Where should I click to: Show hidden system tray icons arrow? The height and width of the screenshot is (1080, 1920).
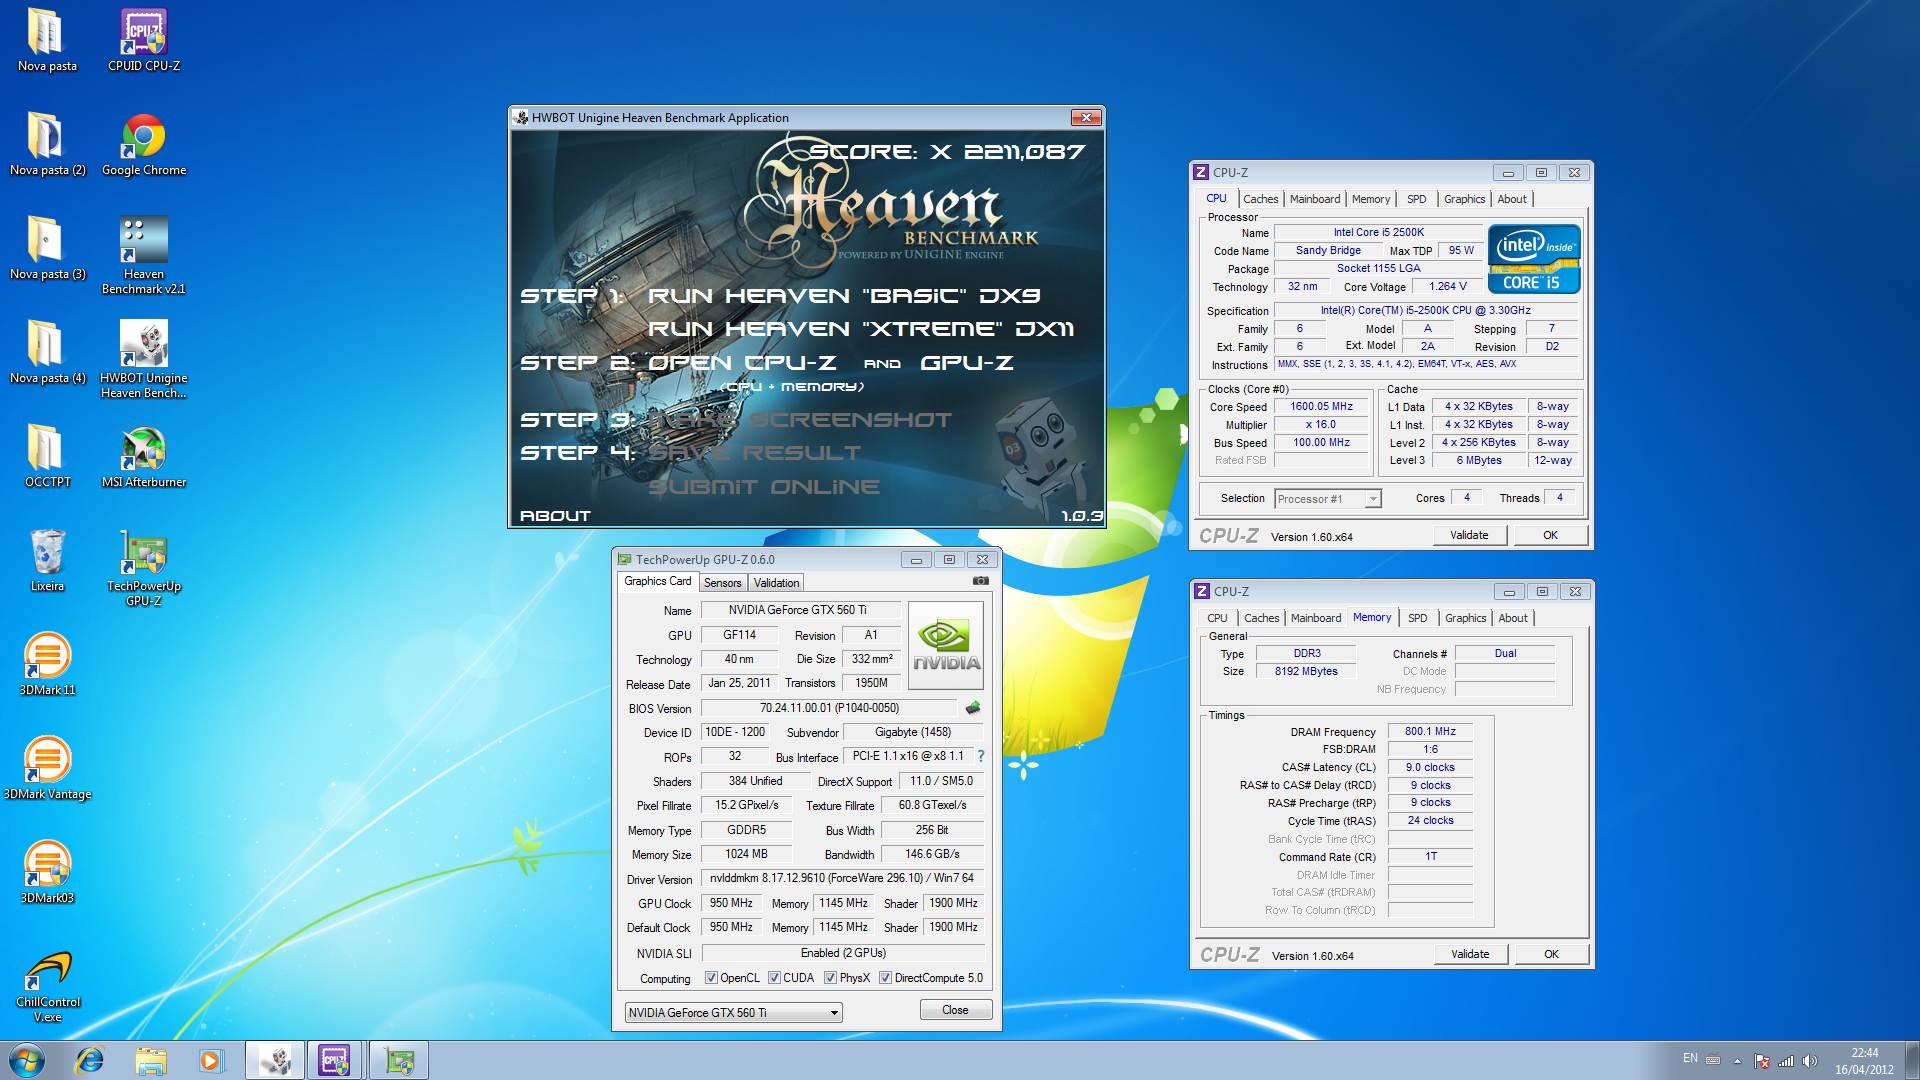(x=1737, y=1061)
